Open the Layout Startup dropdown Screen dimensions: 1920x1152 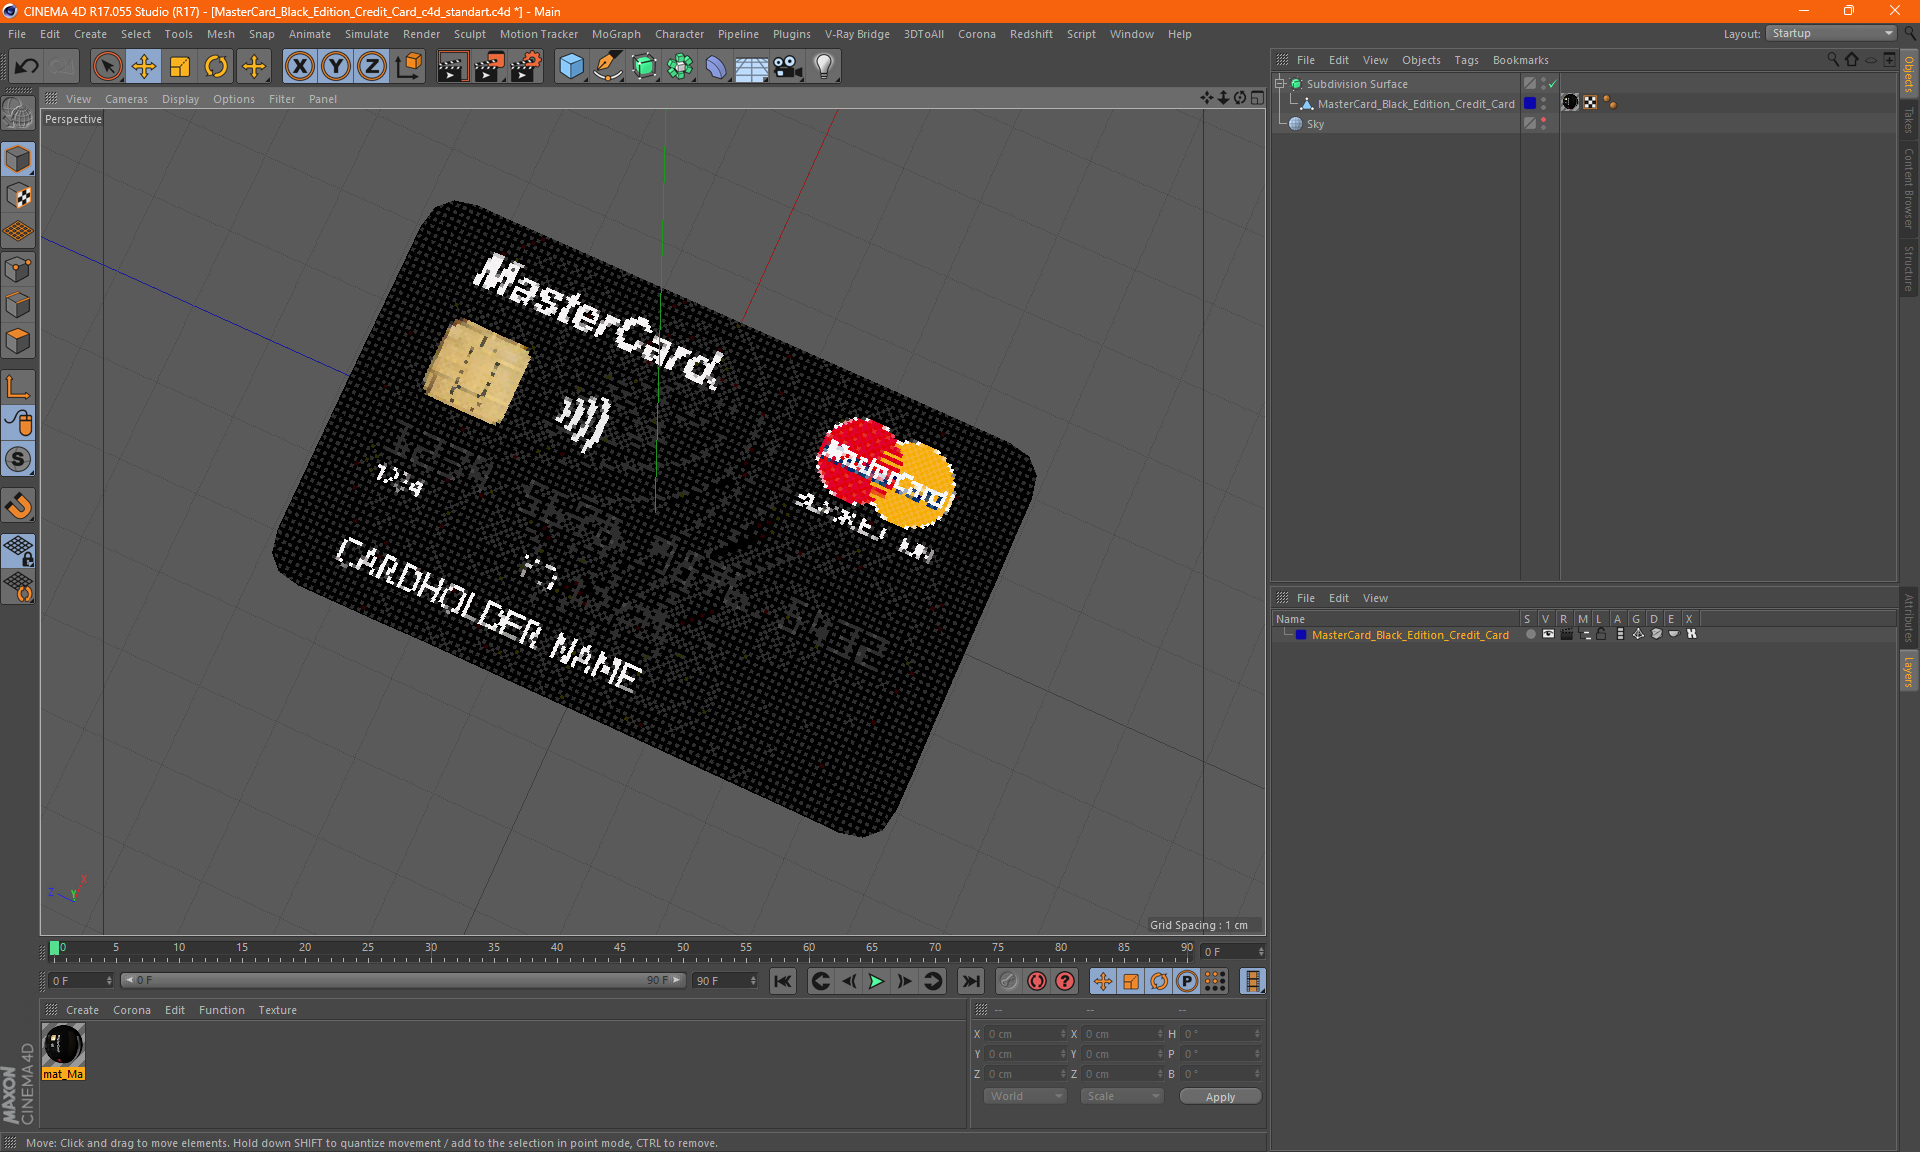point(1832,33)
